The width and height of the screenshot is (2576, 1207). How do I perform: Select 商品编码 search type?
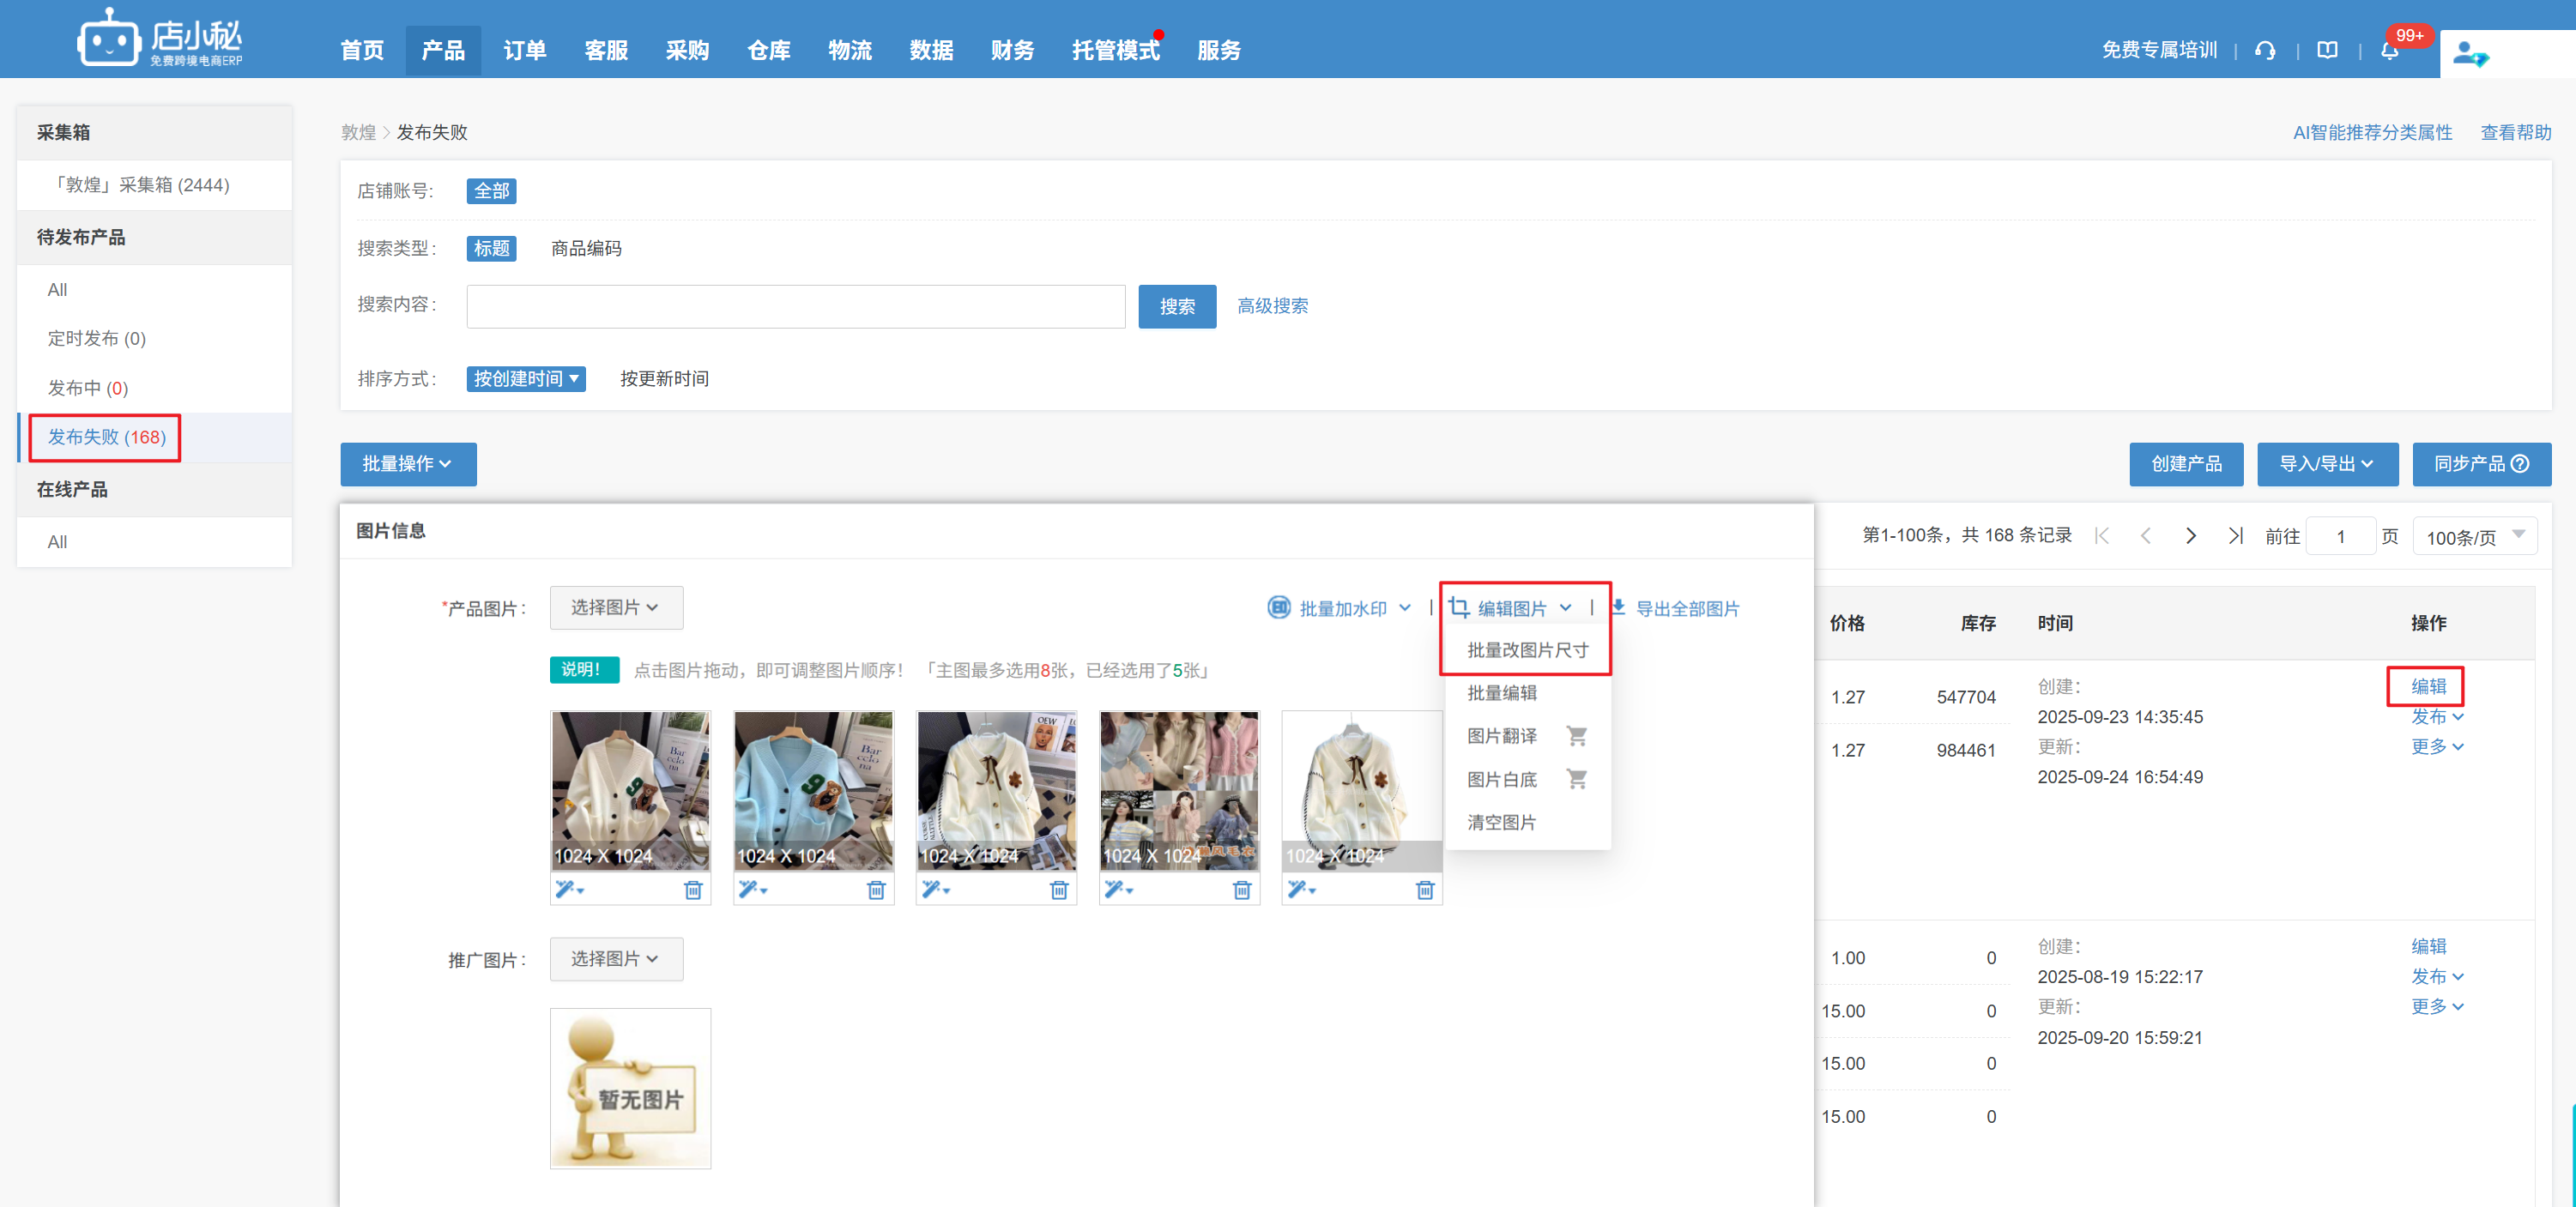pyautogui.click(x=586, y=248)
